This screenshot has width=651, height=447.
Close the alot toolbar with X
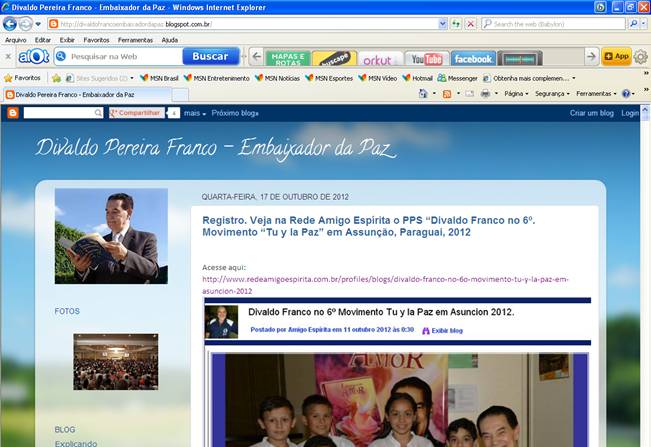[x=8, y=56]
